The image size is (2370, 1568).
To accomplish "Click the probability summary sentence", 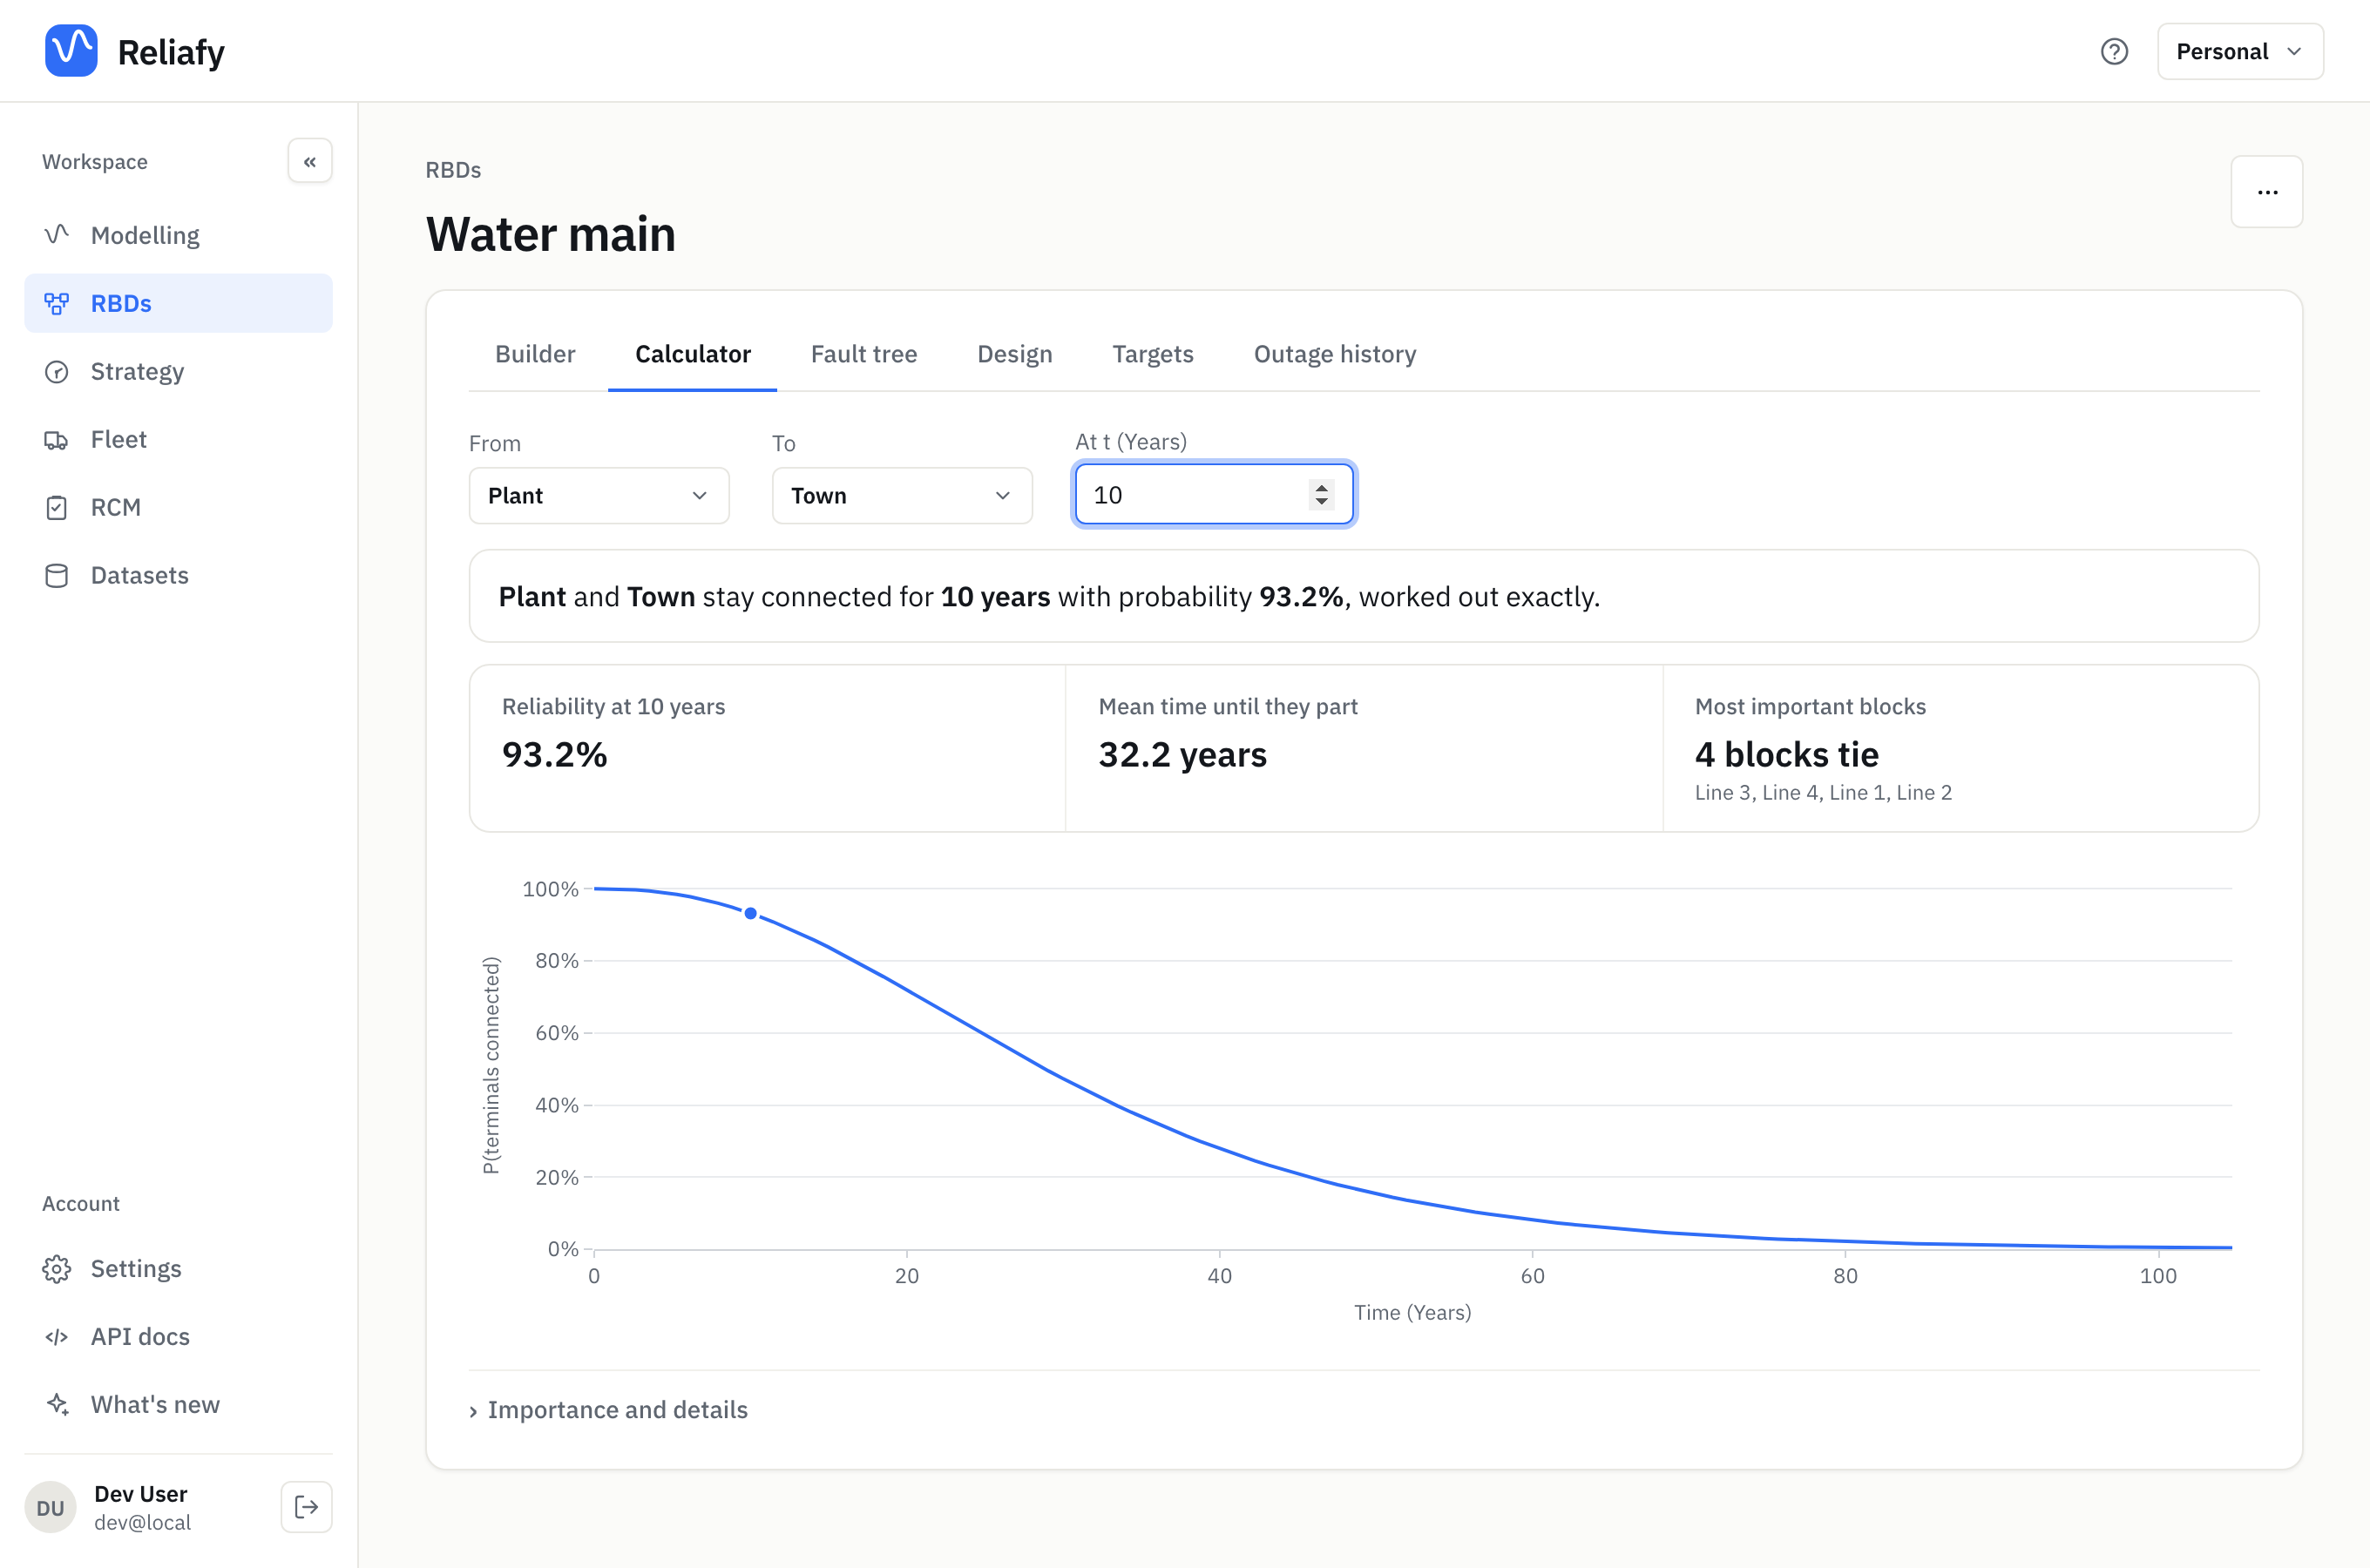I will pos(1049,596).
